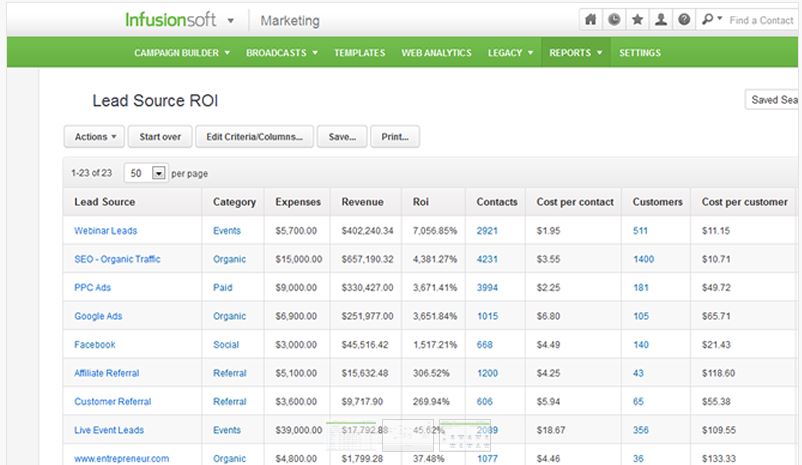View 3994 contacts for PPC Ads

pyautogui.click(x=487, y=287)
